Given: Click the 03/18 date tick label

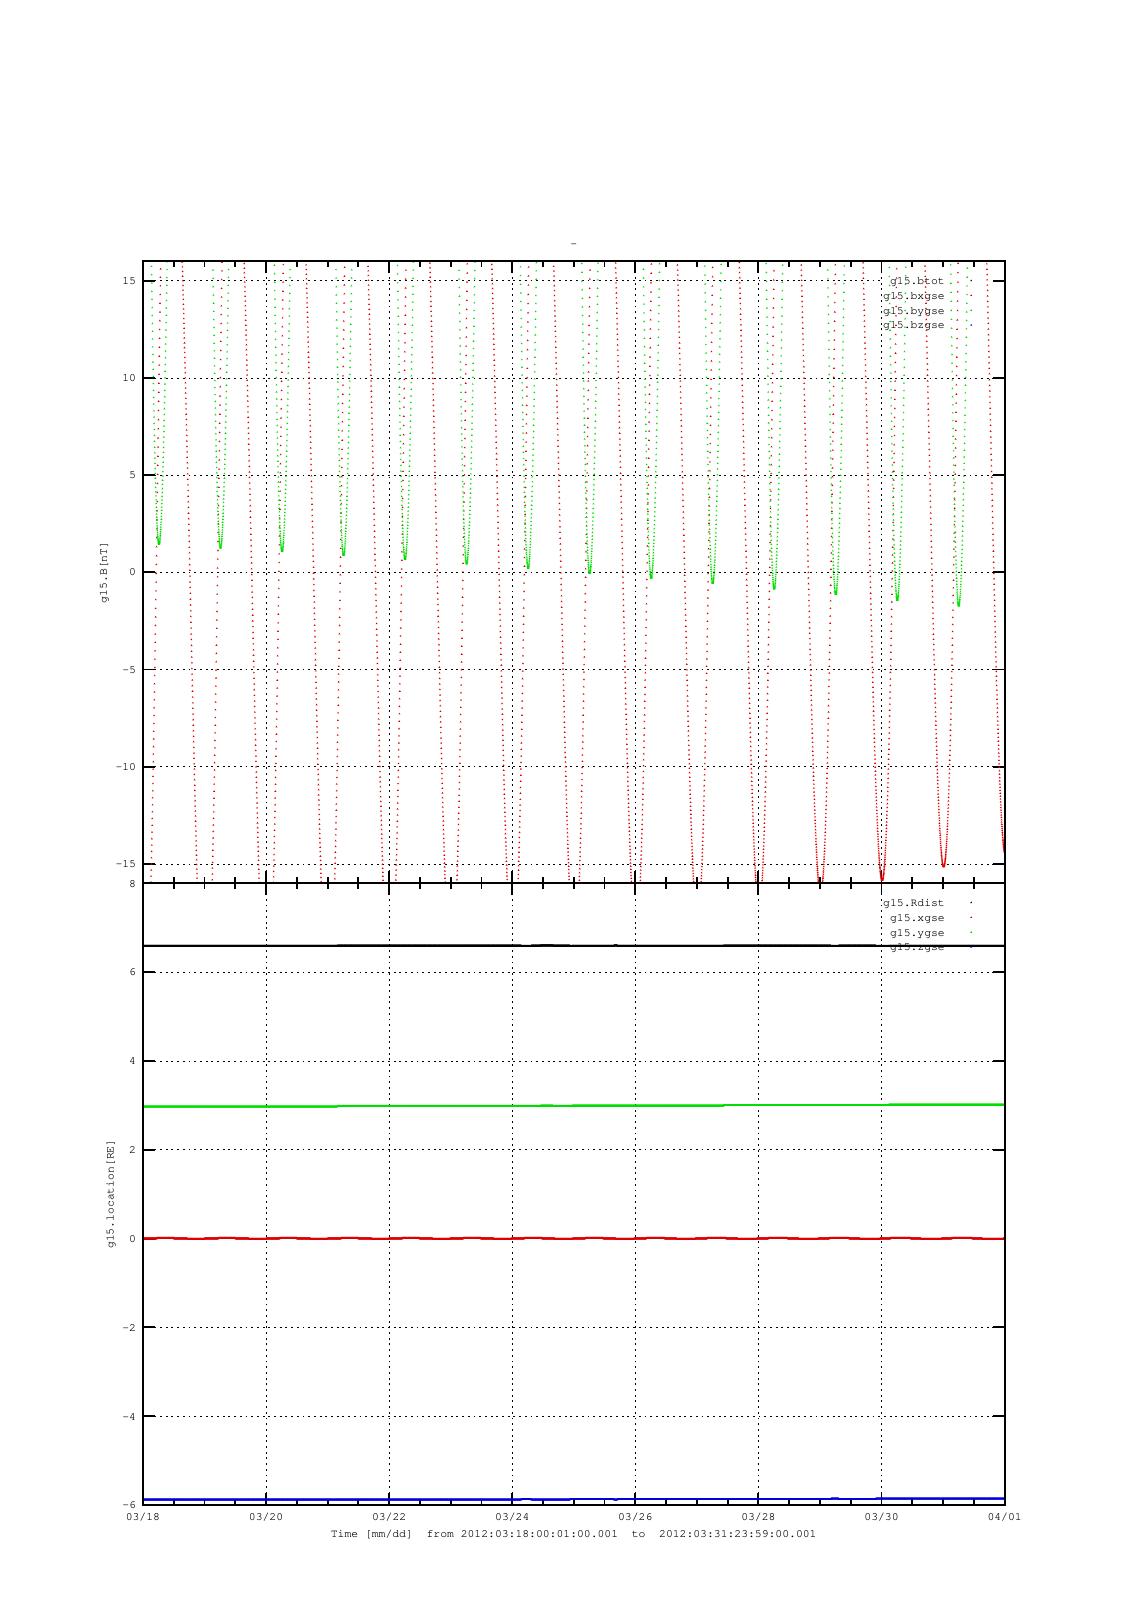Looking at the screenshot, I should pos(143,1517).
